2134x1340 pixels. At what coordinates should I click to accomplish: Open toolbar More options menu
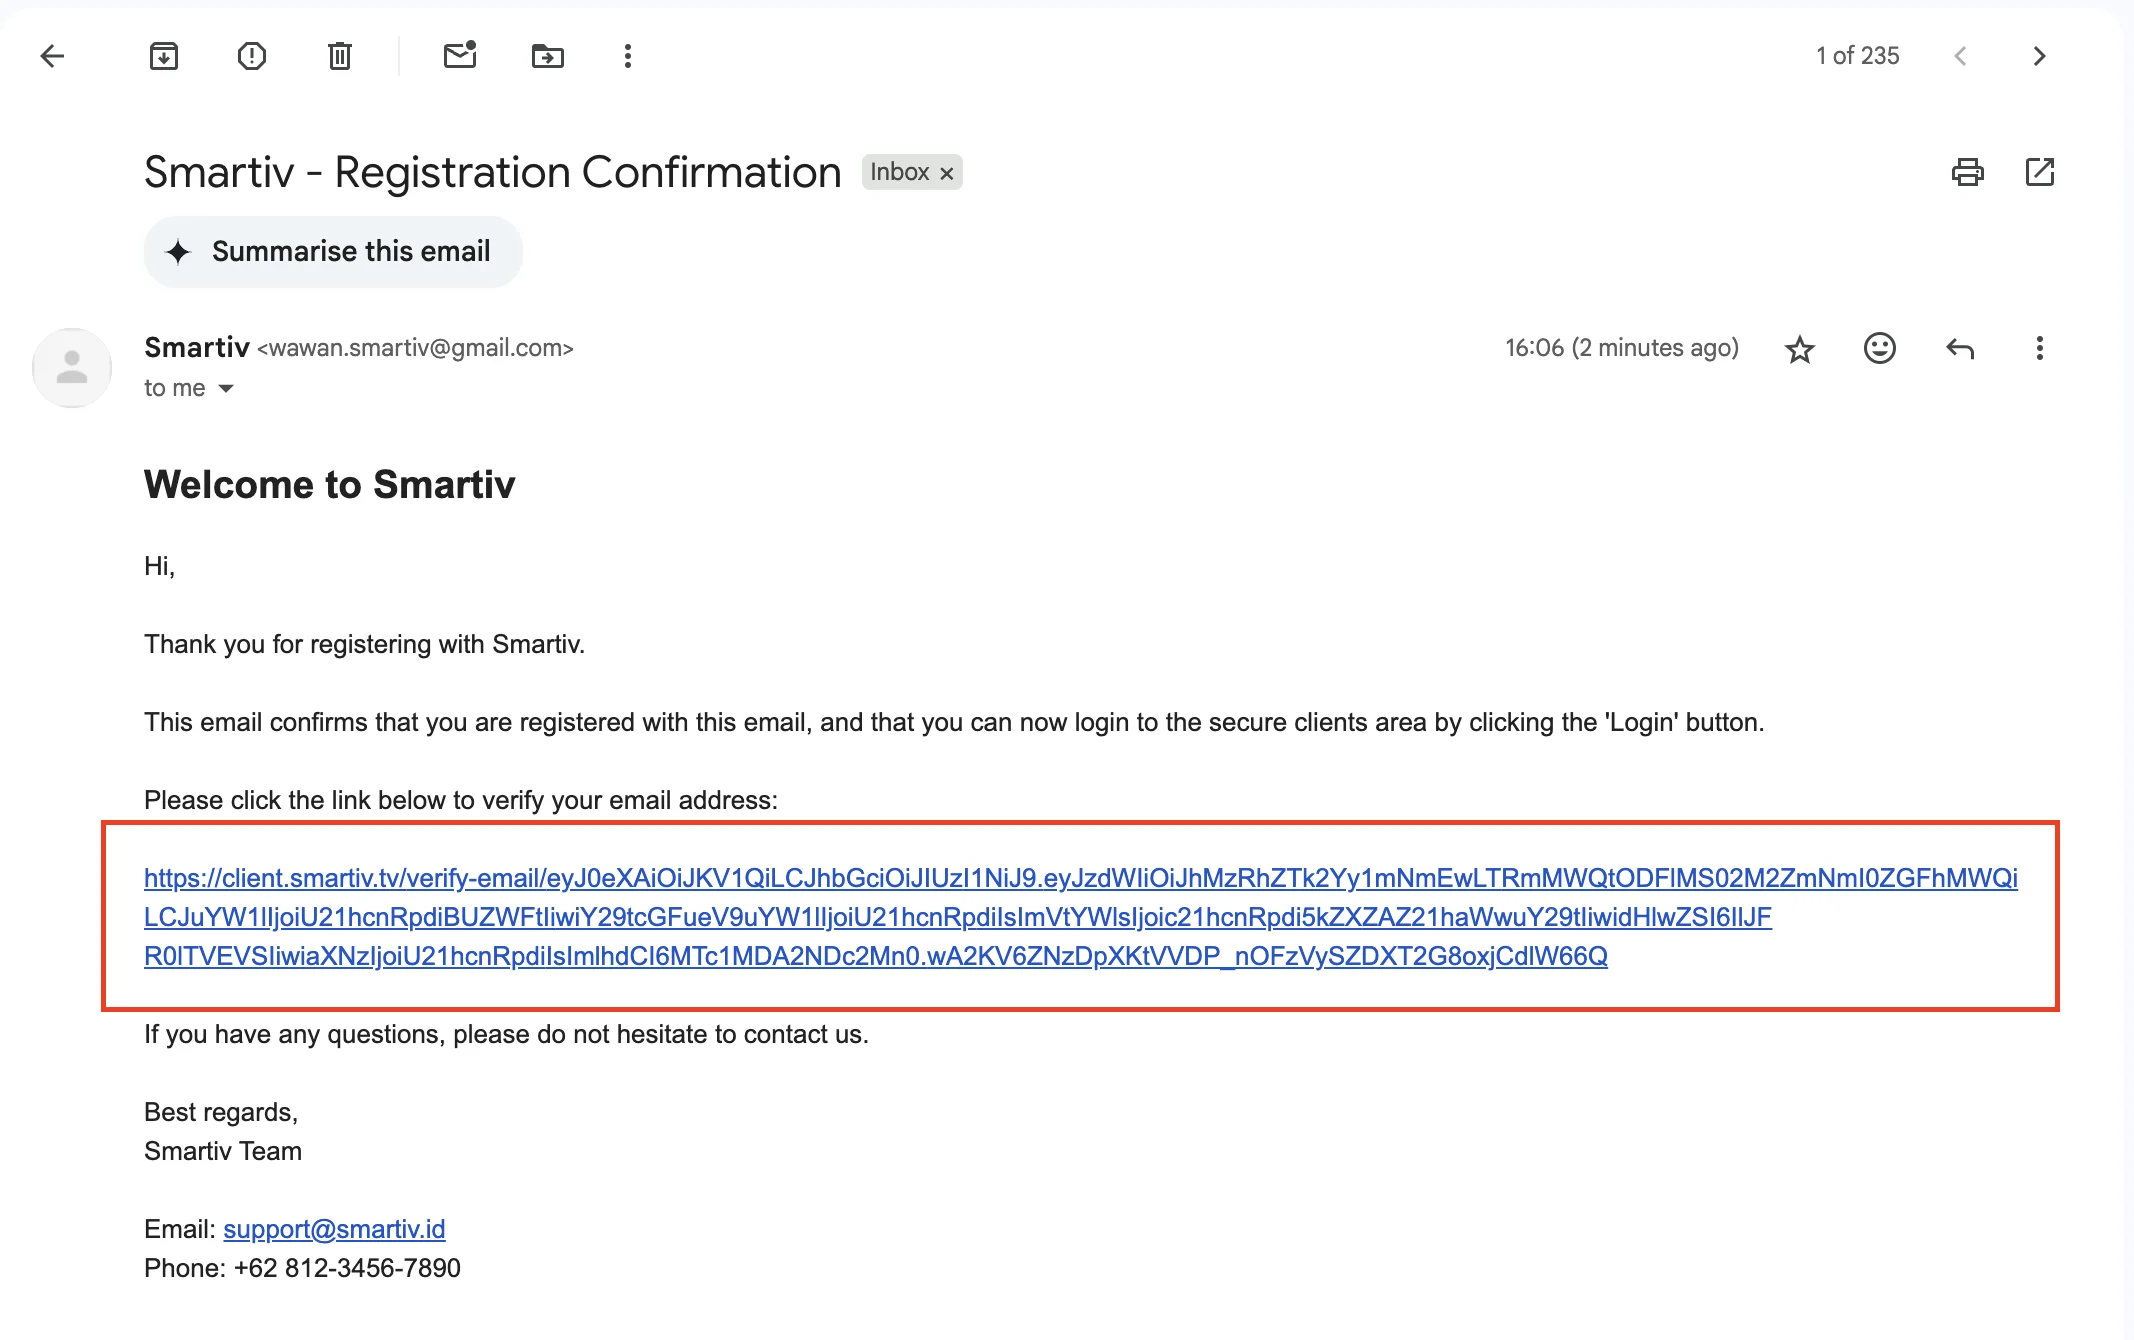click(x=628, y=56)
